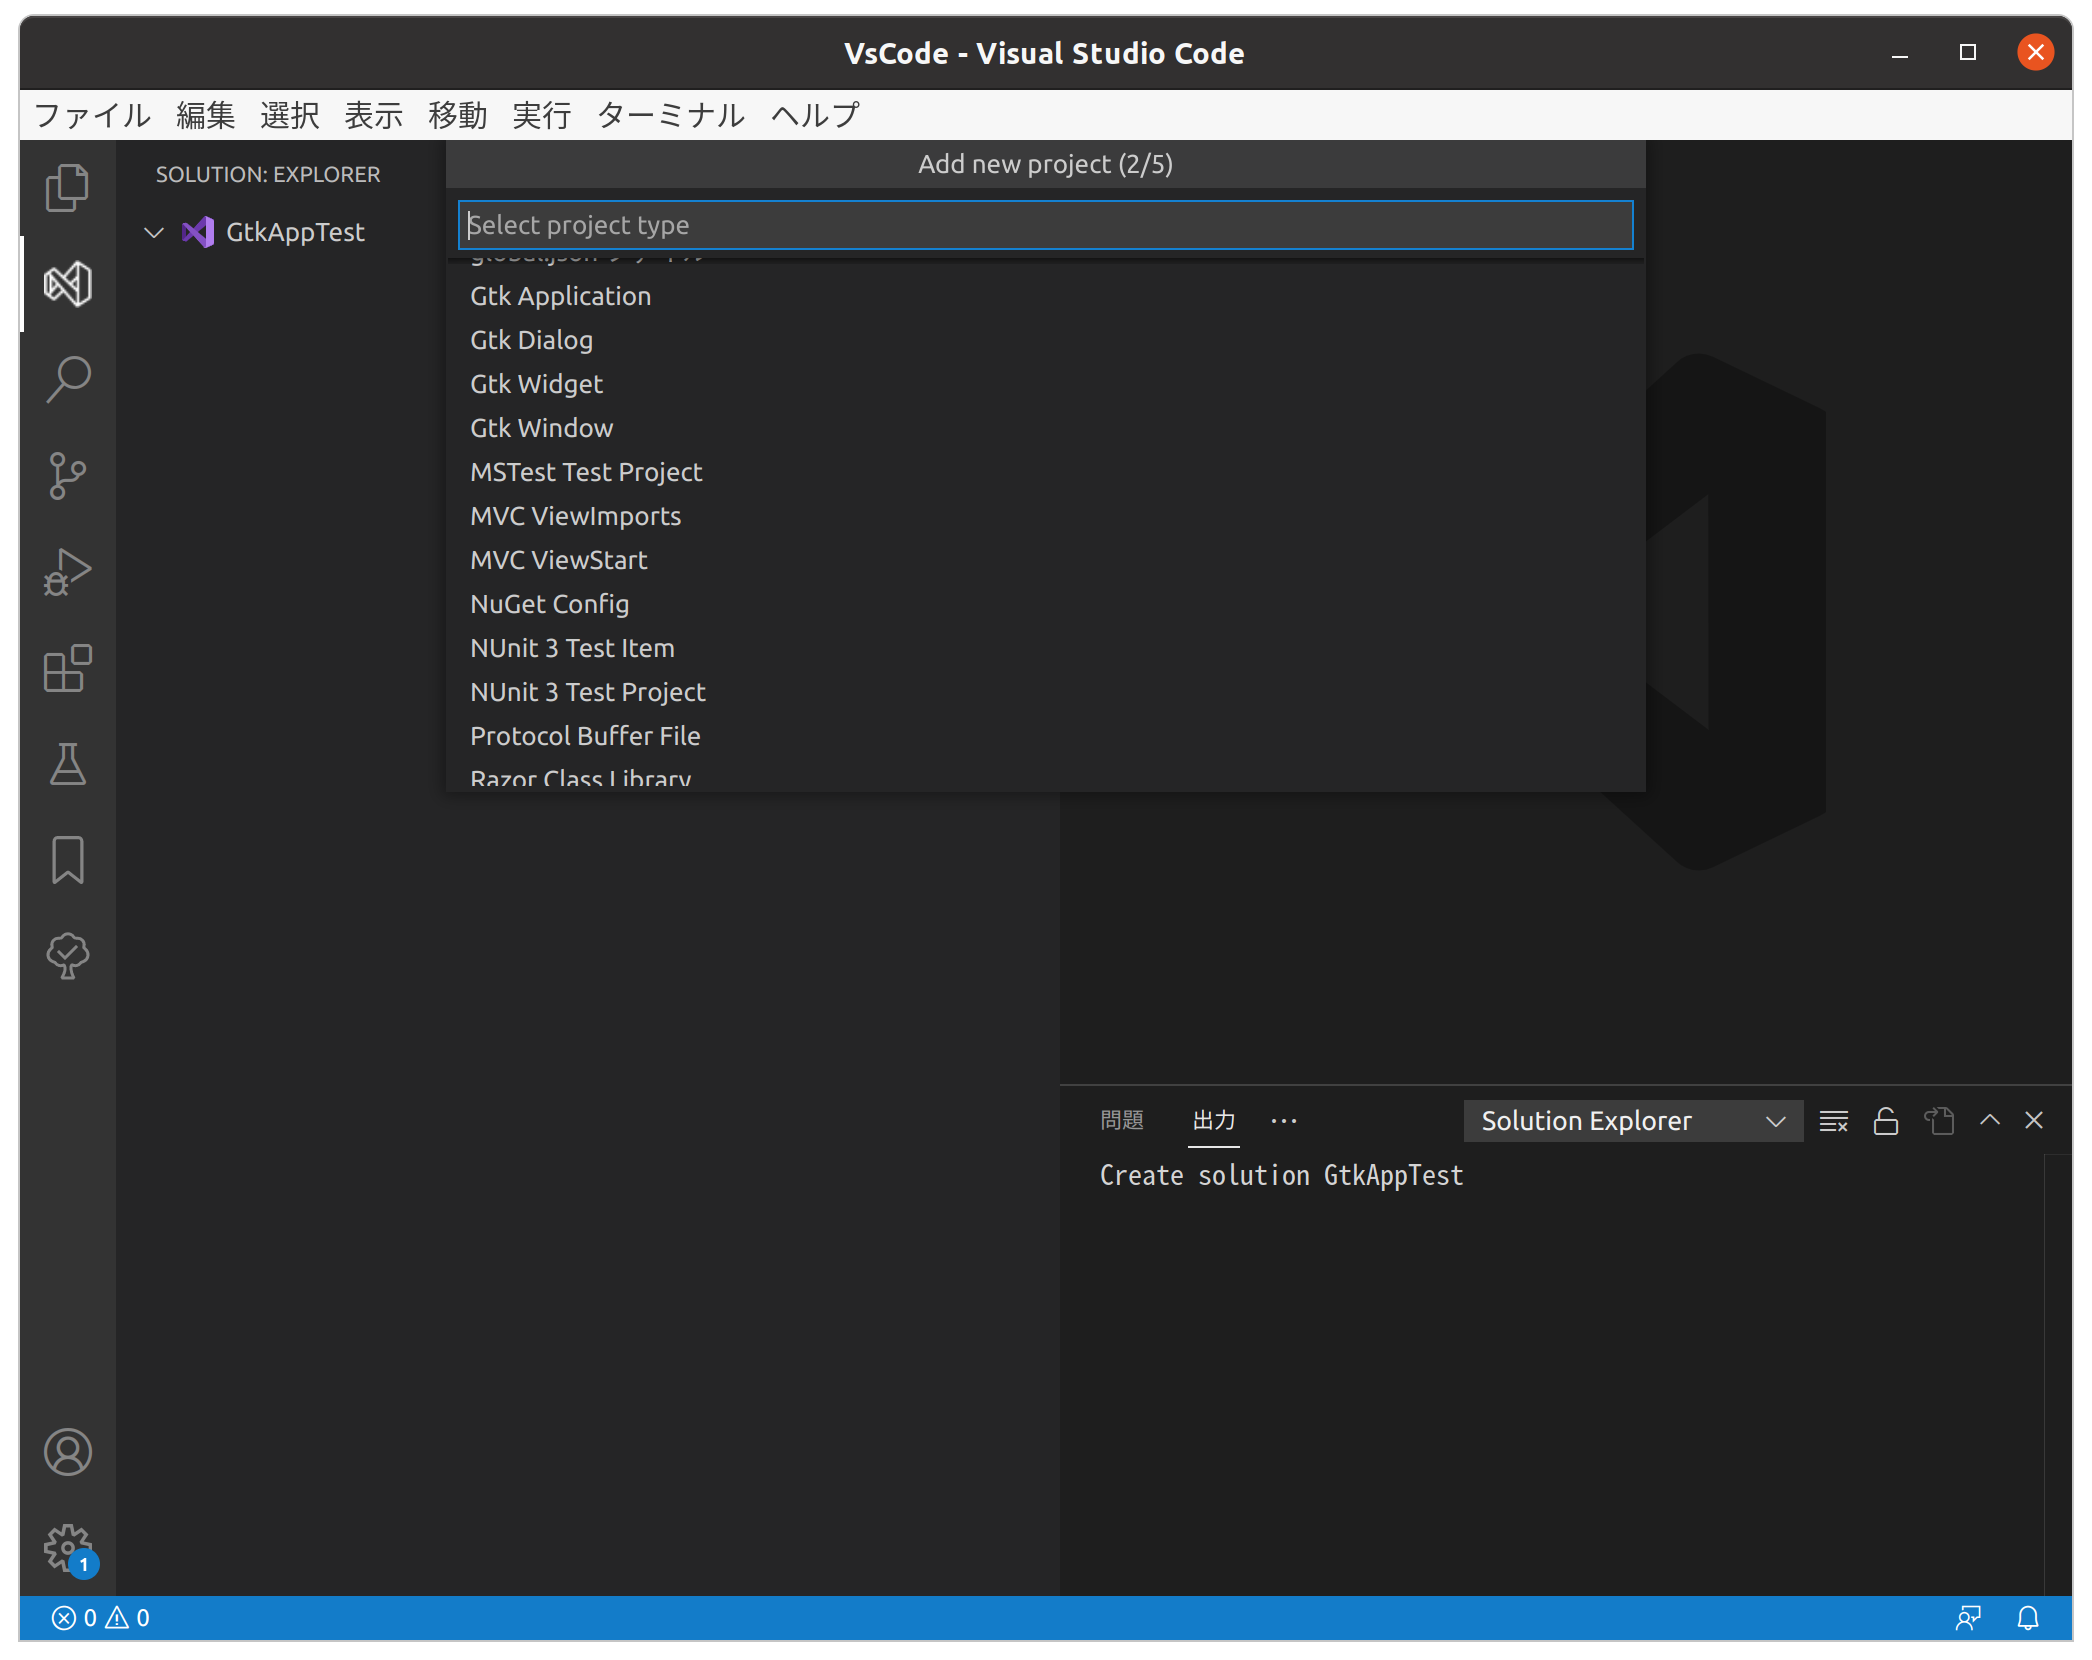Collapse the GtkAppTest solution node
2092x1660 pixels.
pyautogui.click(x=153, y=232)
